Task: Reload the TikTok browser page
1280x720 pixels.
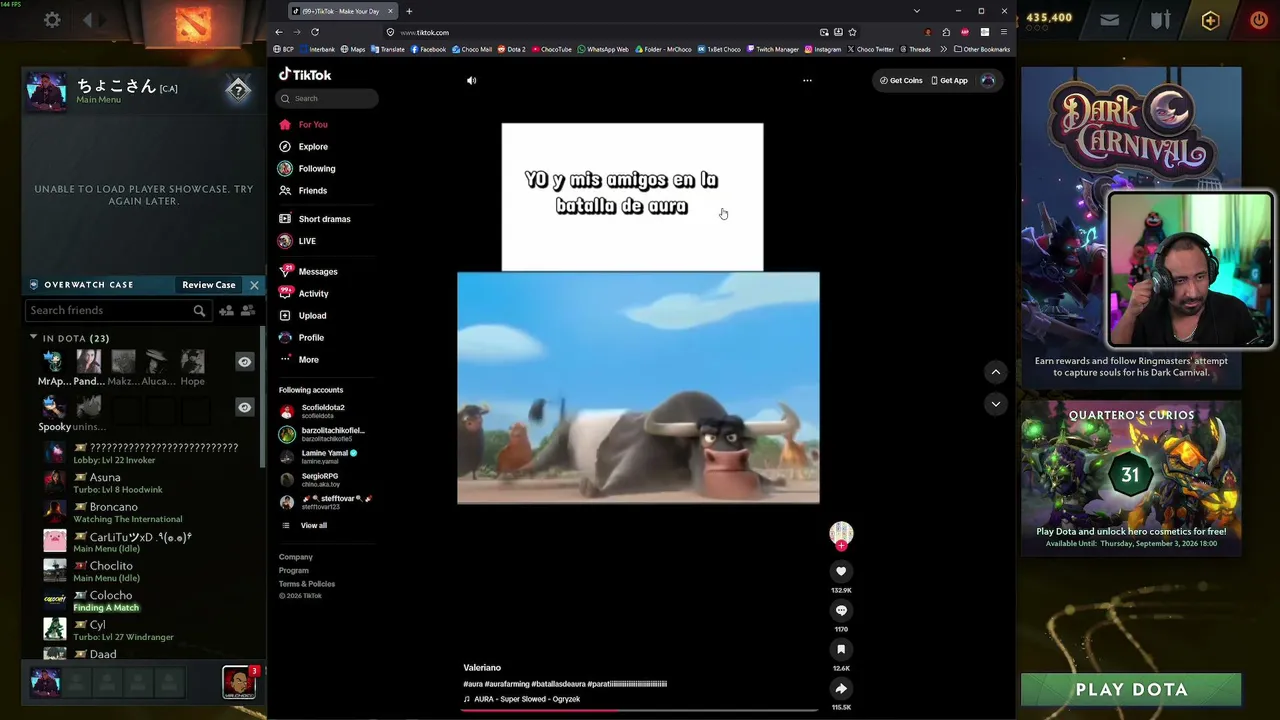Action: (x=315, y=32)
